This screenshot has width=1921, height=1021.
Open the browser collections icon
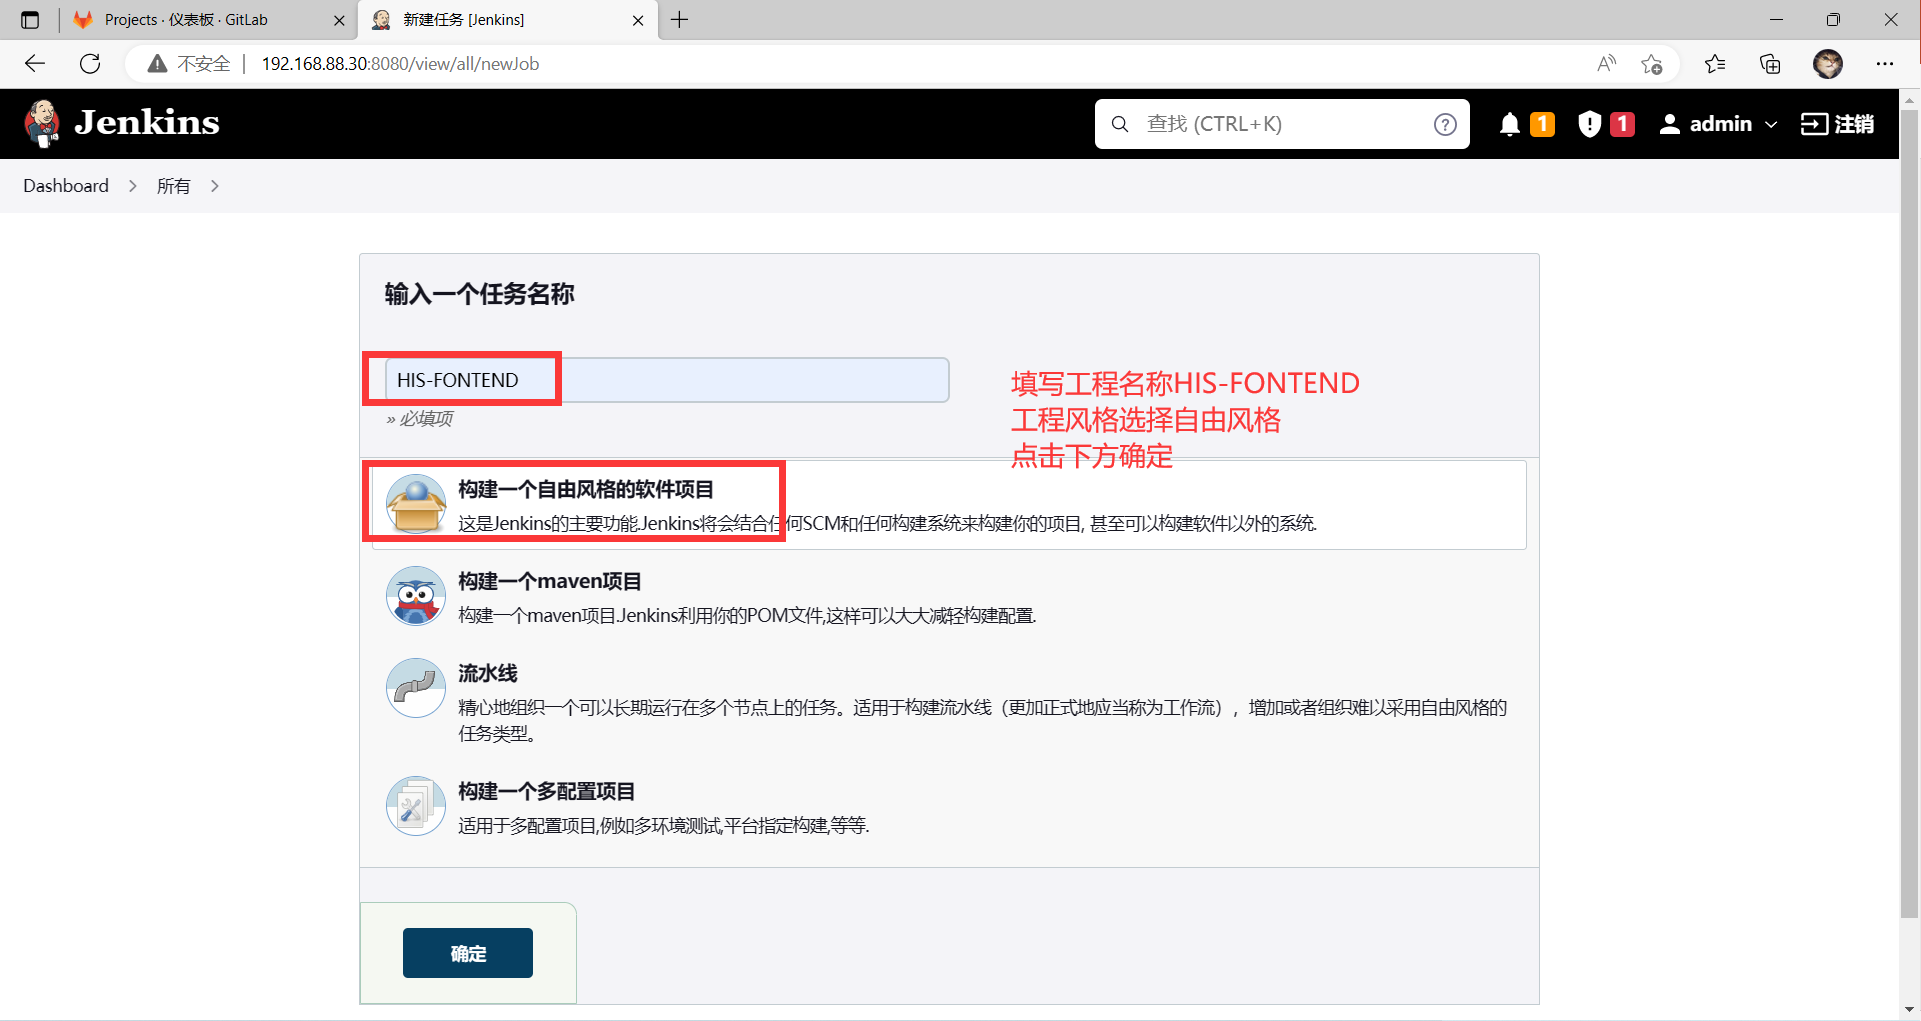[x=1770, y=64]
